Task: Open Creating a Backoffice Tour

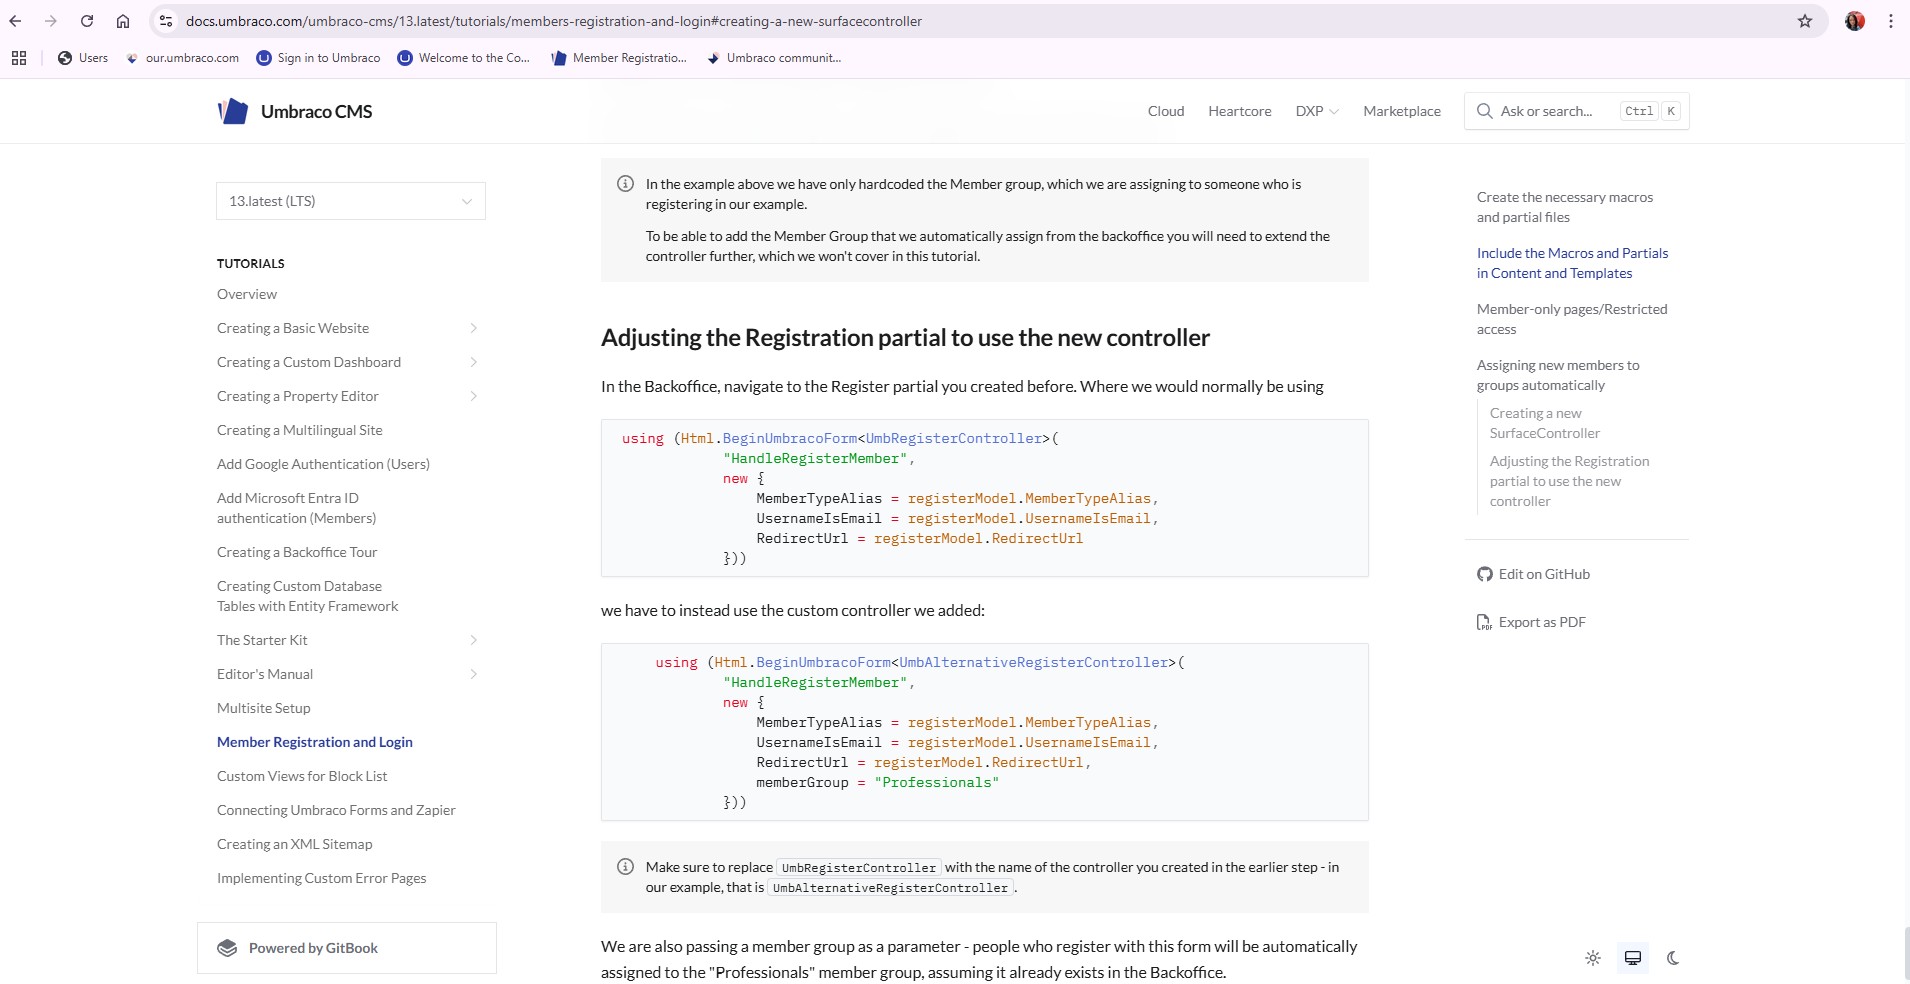Action: coord(297,552)
